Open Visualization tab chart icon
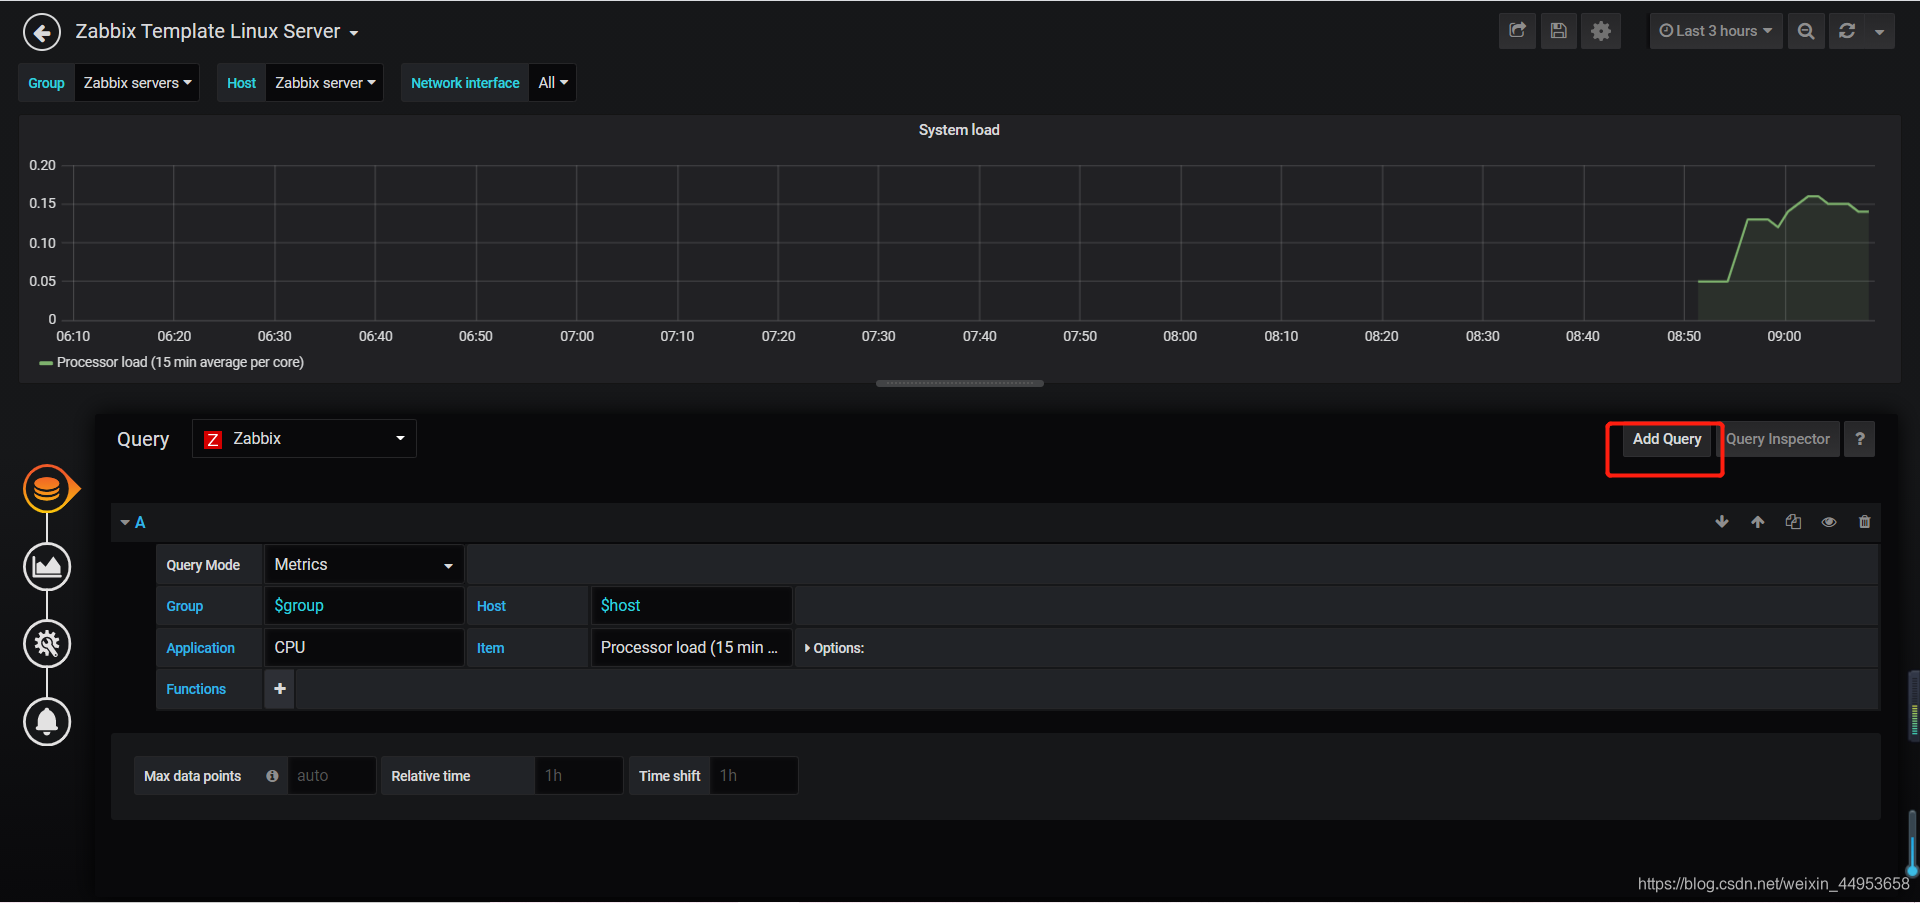The width and height of the screenshot is (1920, 903). tap(47, 567)
